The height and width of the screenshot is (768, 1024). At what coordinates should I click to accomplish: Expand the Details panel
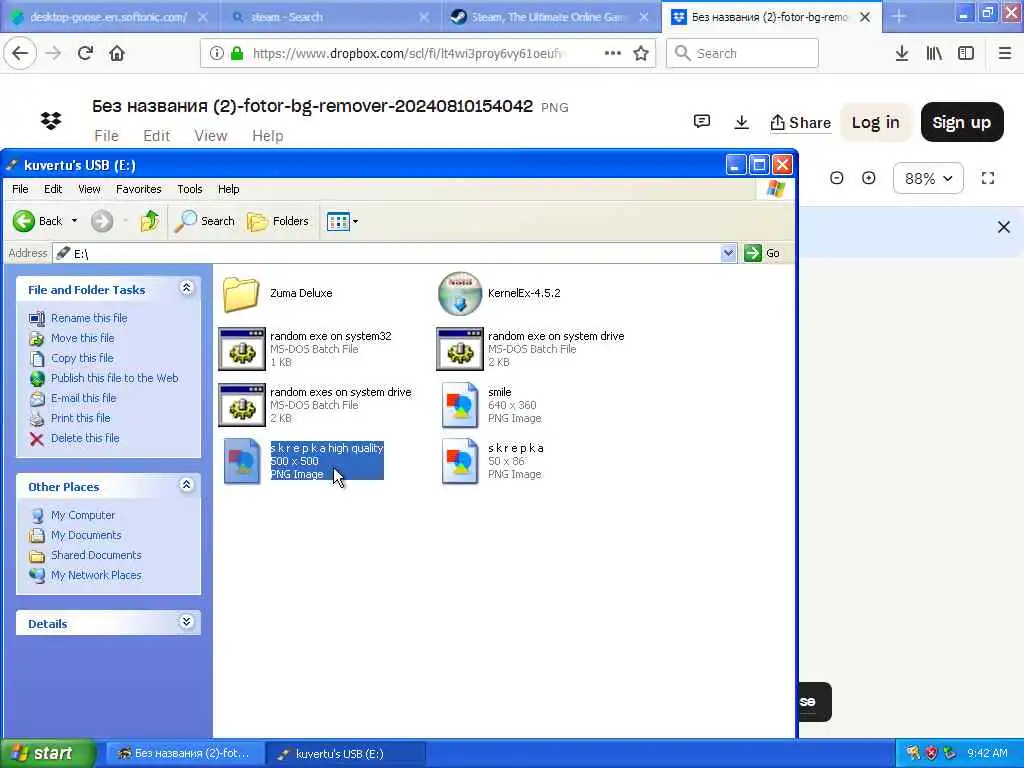coord(186,622)
